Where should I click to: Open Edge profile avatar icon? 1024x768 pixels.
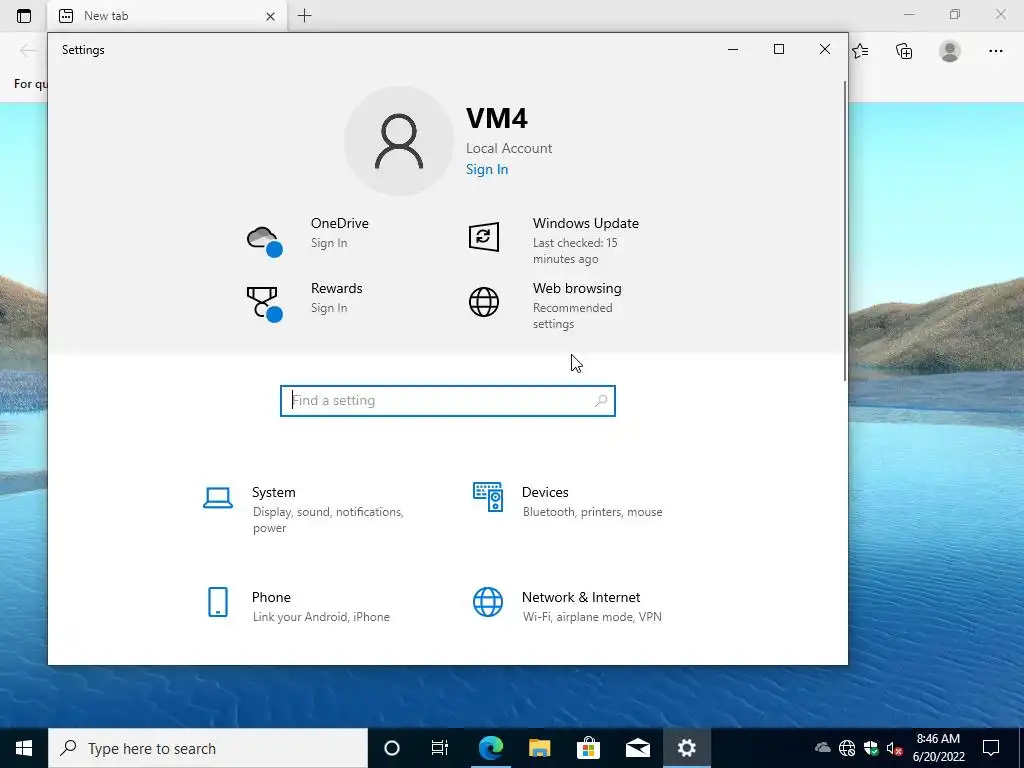click(950, 51)
